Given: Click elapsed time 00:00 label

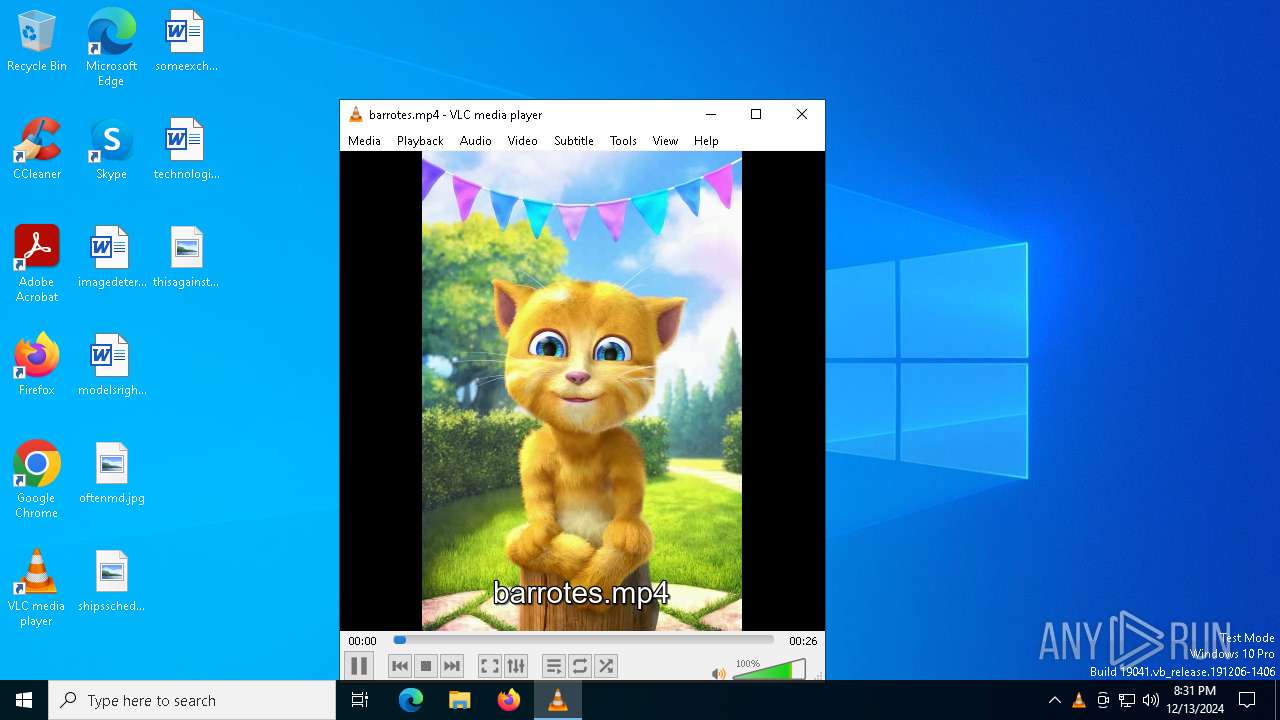Looking at the screenshot, I should [362, 641].
